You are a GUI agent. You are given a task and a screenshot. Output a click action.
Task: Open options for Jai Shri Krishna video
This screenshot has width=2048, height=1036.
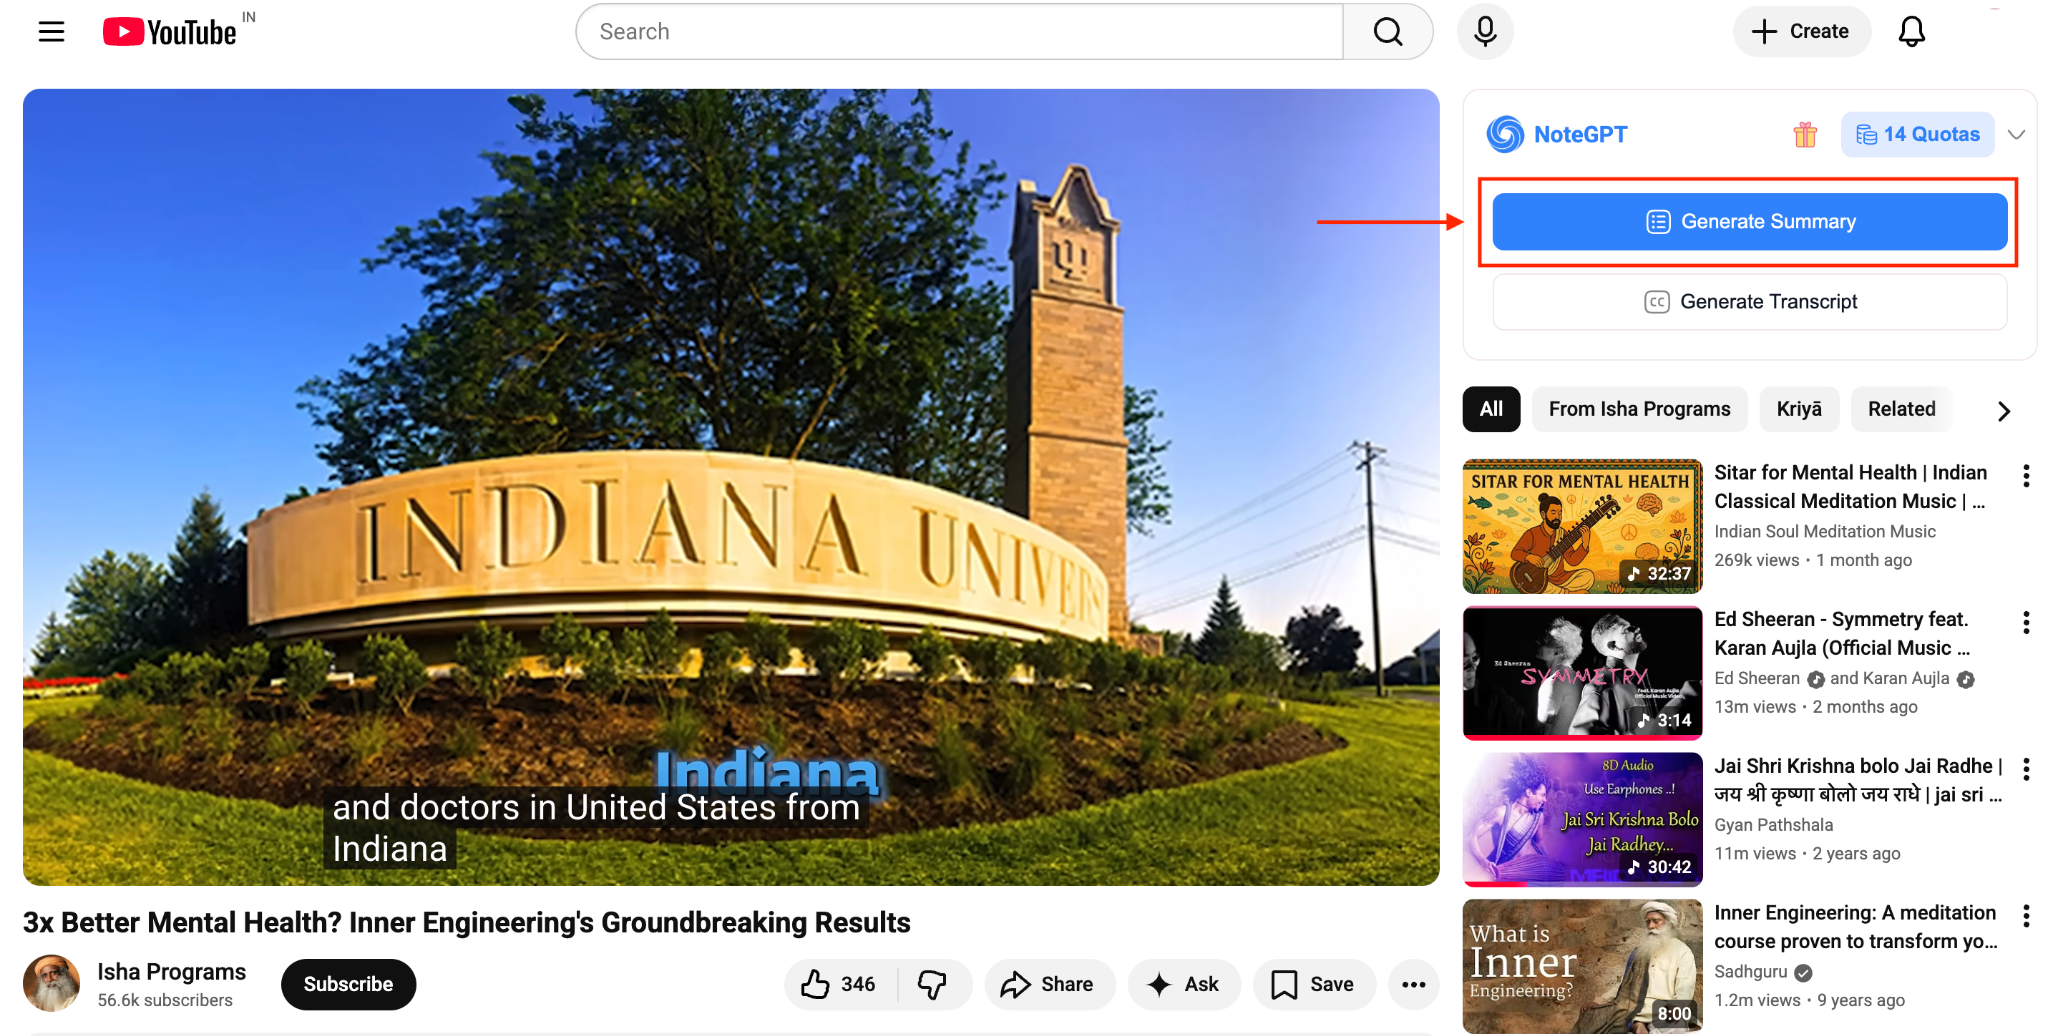[2026, 769]
